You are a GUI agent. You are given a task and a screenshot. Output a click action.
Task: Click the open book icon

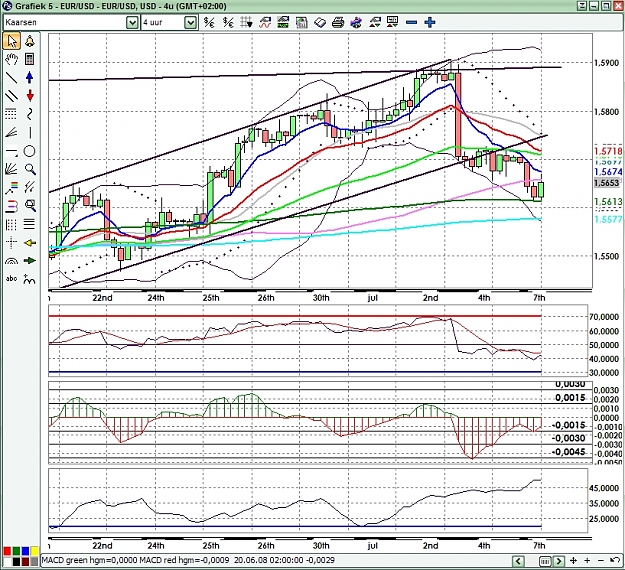320,23
